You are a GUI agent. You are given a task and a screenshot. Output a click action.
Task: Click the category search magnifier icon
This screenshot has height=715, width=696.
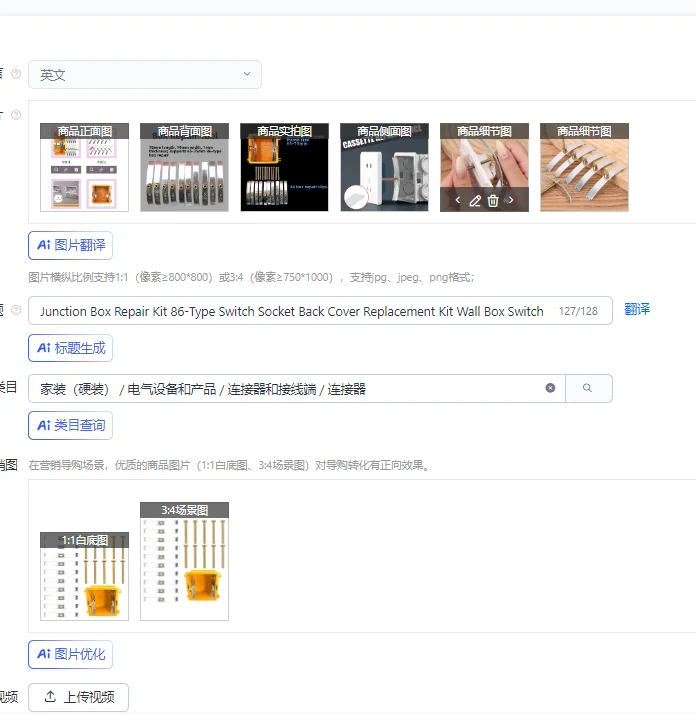click(587, 388)
